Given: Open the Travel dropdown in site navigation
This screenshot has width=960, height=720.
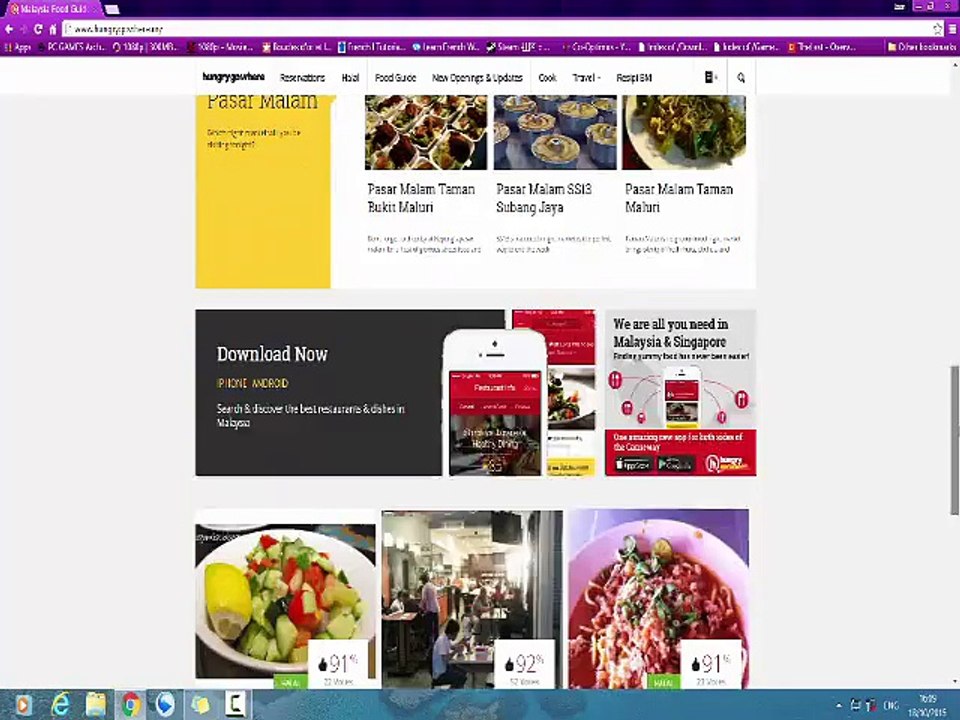Looking at the screenshot, I should (x=587, y=78).
